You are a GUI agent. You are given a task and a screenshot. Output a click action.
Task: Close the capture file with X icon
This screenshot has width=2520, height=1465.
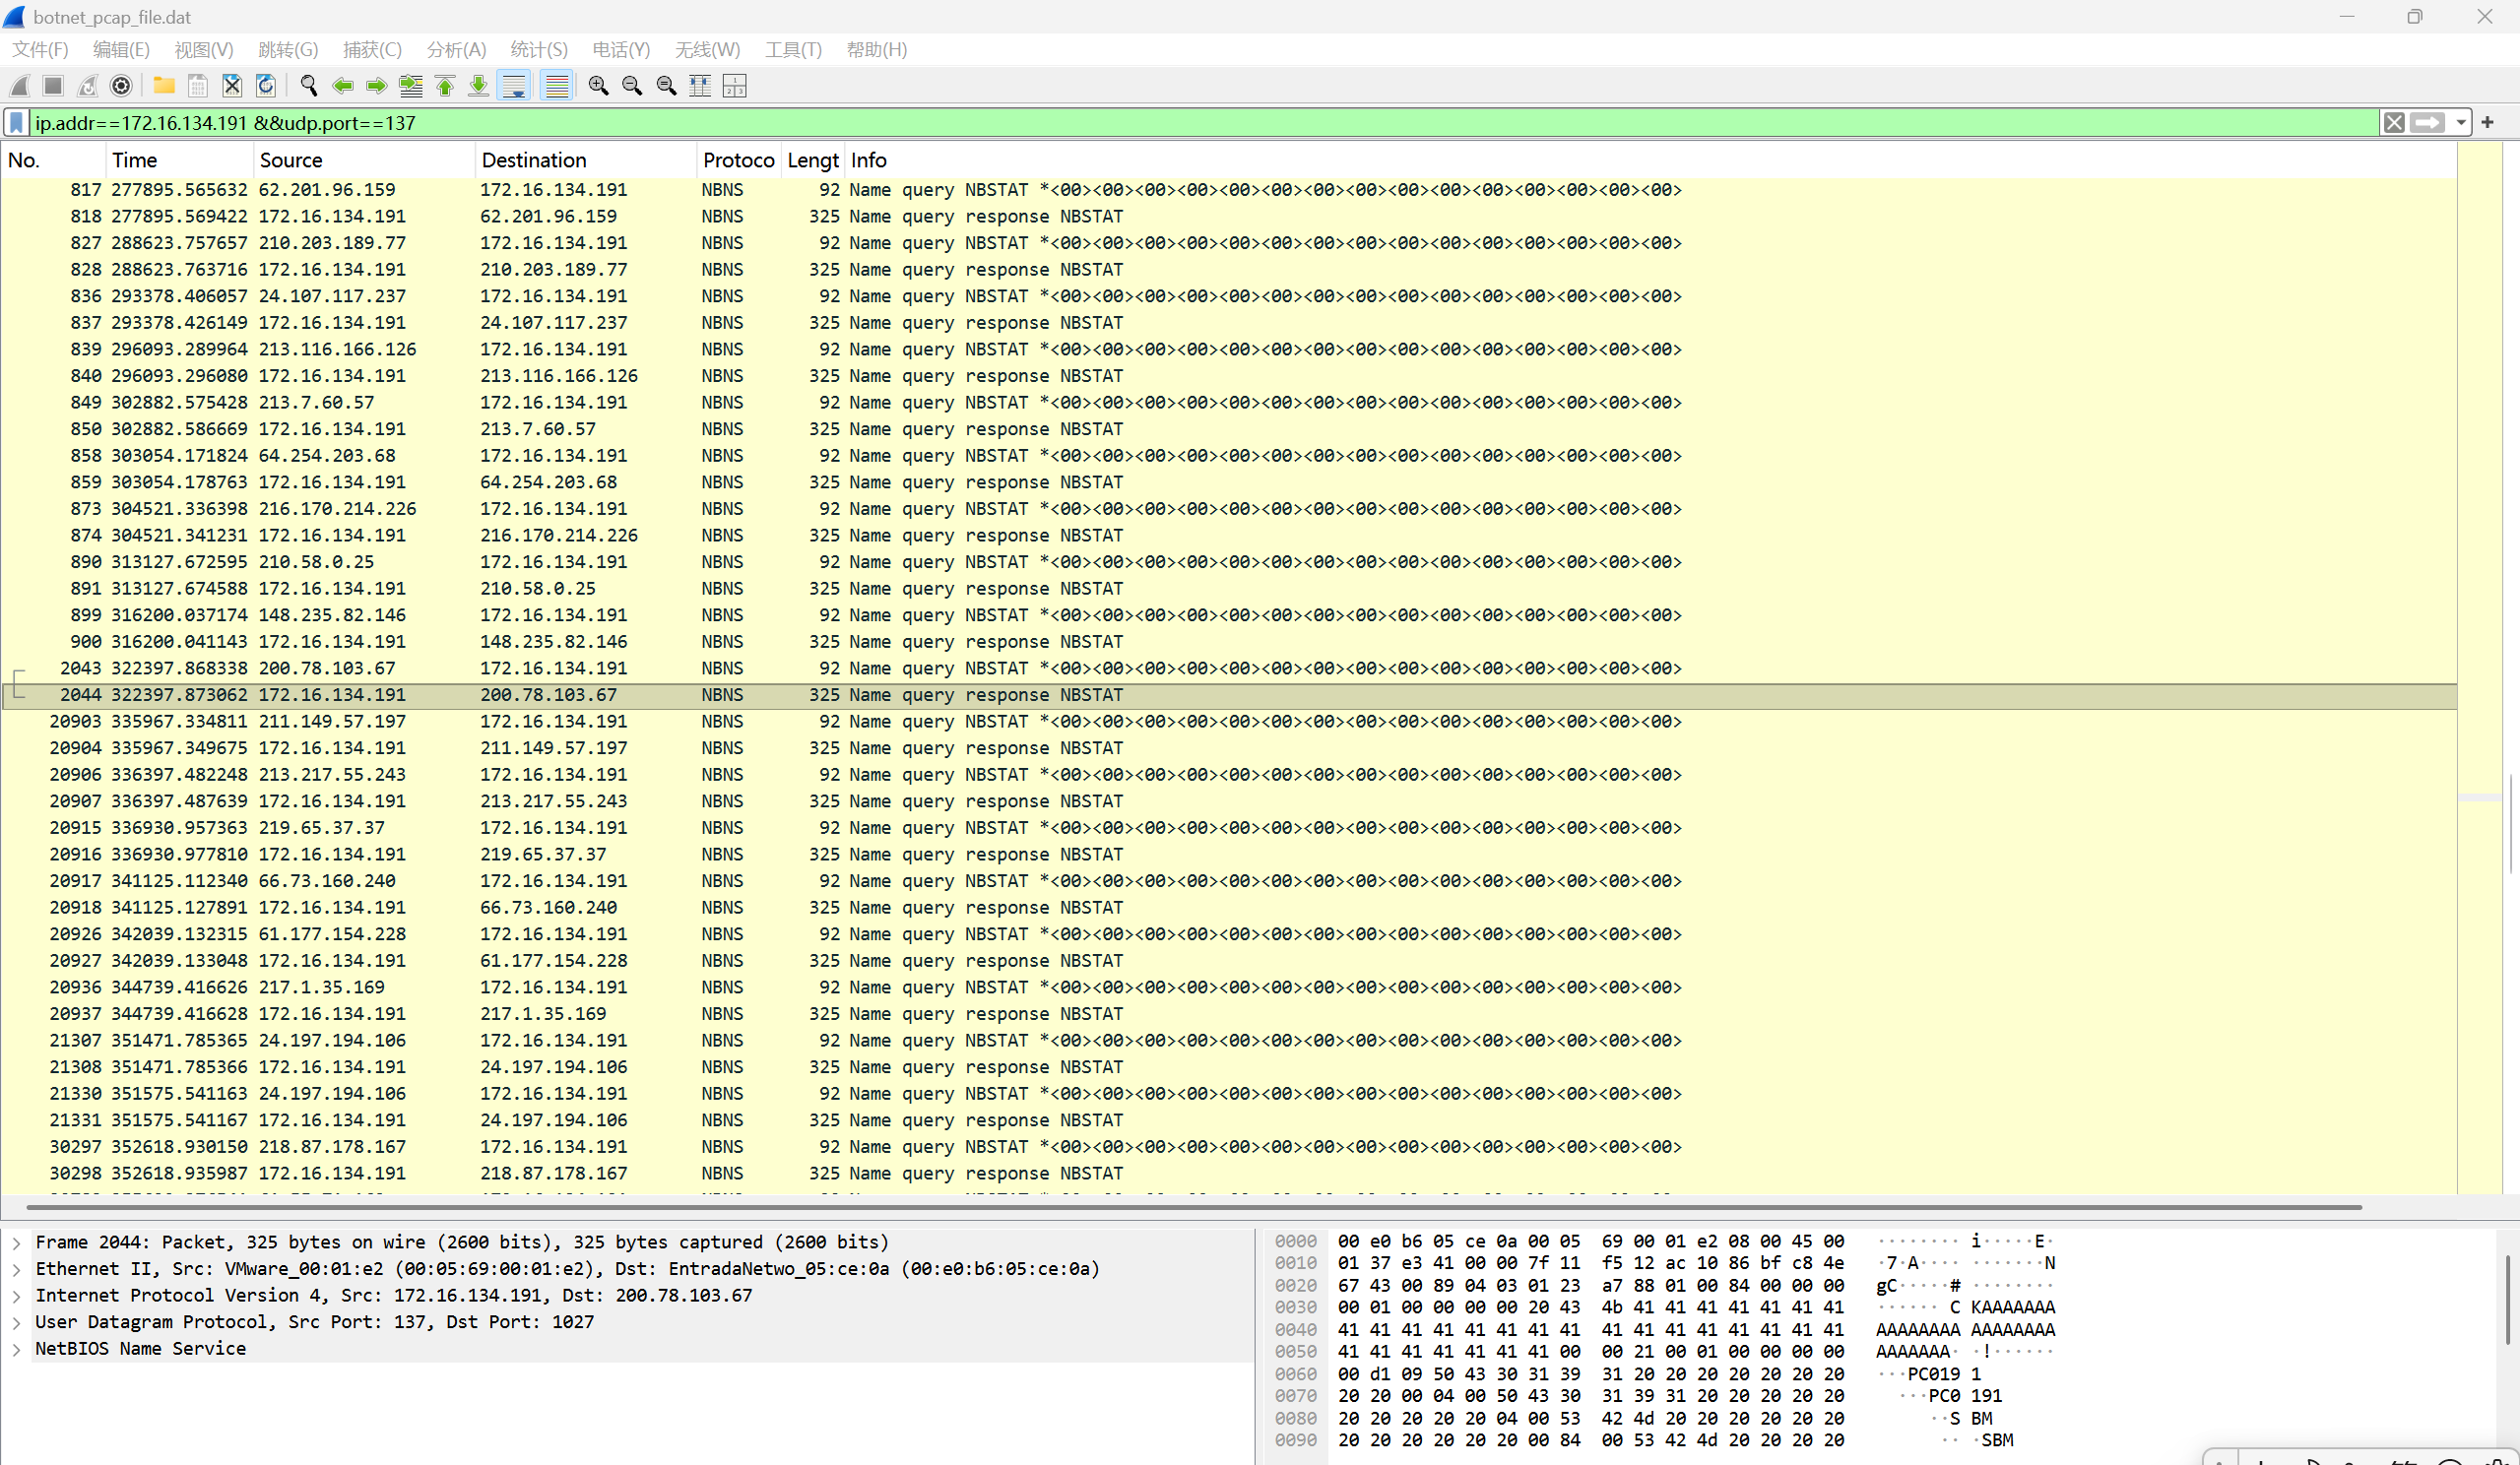click(x=232, y=86)
